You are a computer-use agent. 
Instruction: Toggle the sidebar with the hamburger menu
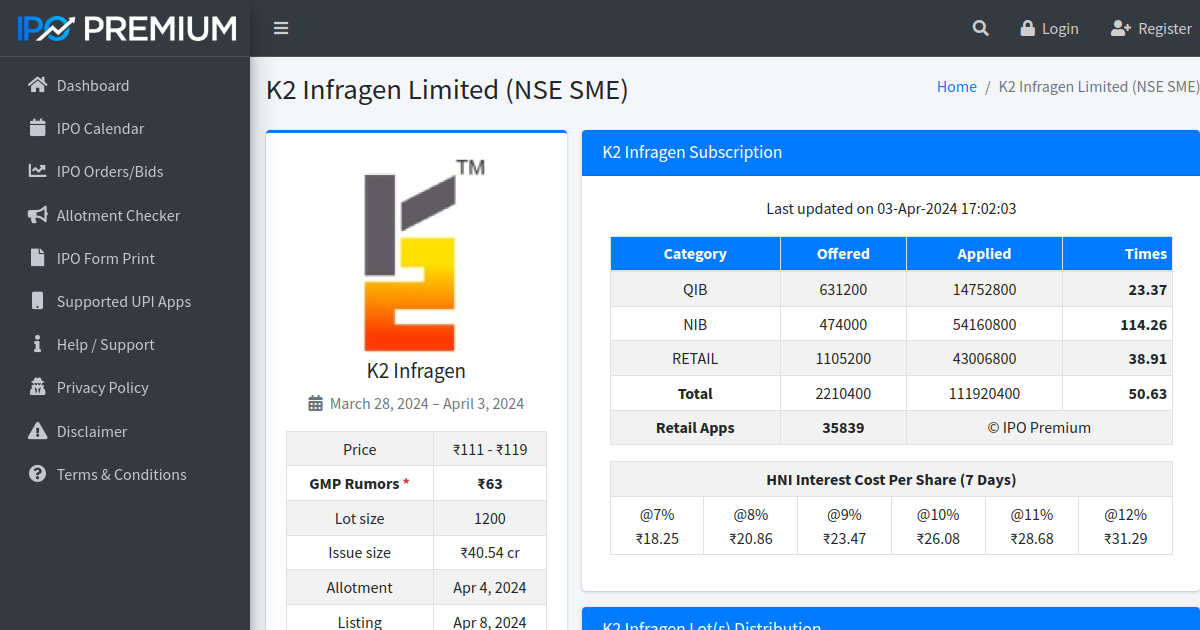pos(281,28)
